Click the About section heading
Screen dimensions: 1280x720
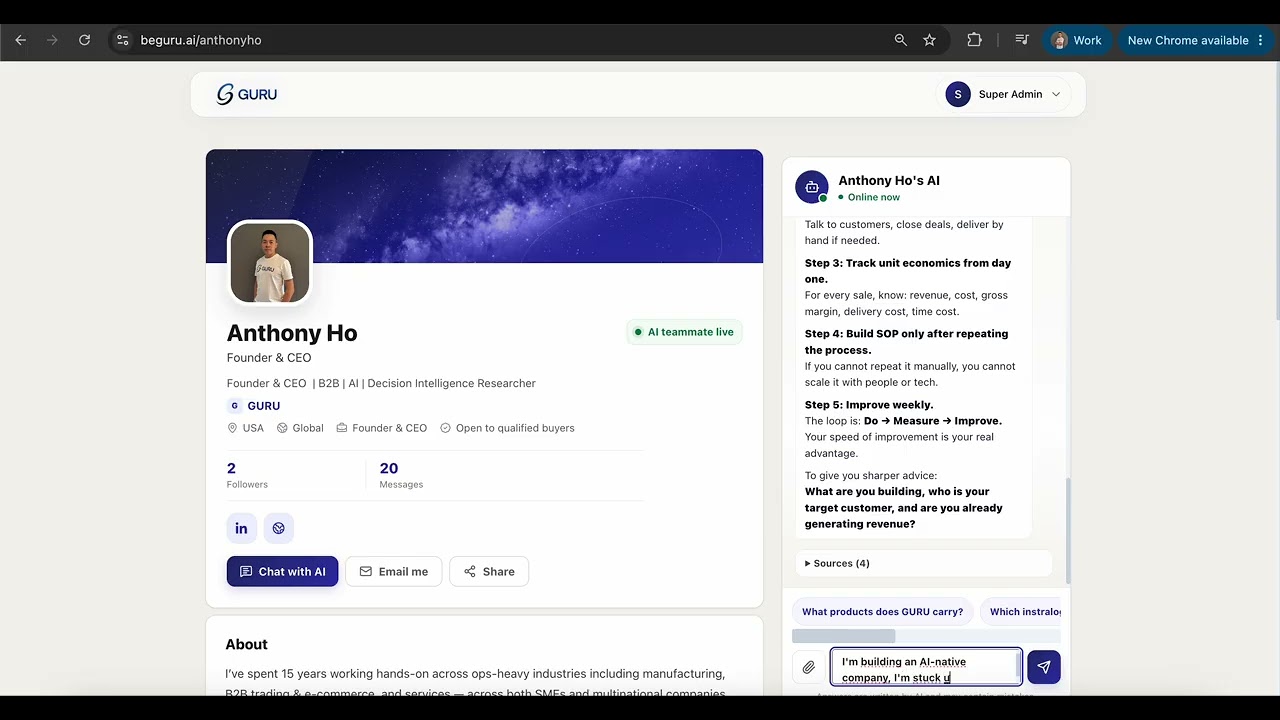(x=246, y=644)
